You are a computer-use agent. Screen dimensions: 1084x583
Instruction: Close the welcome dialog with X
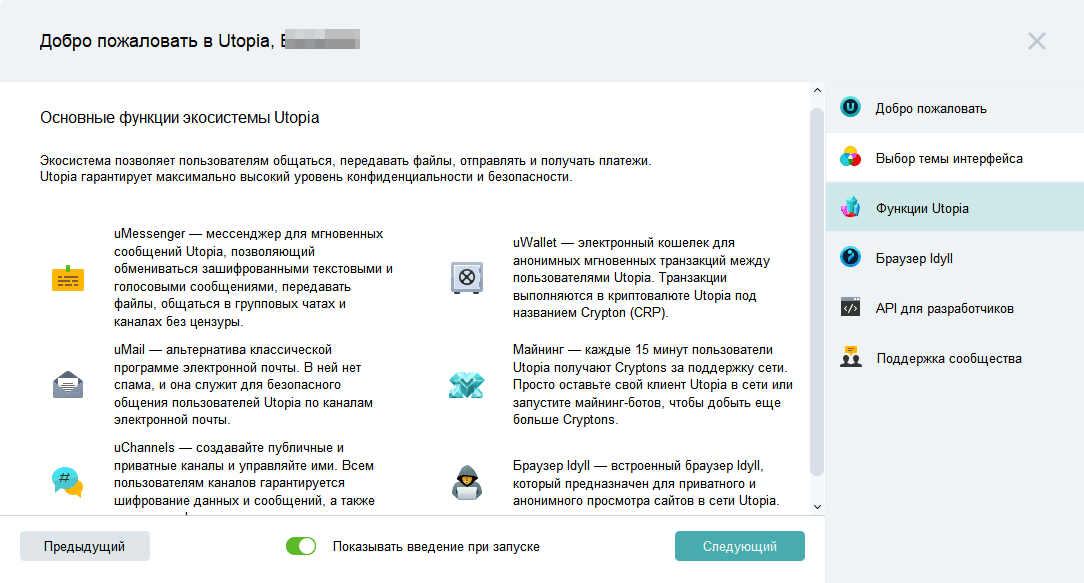[x=1037, y=41]
